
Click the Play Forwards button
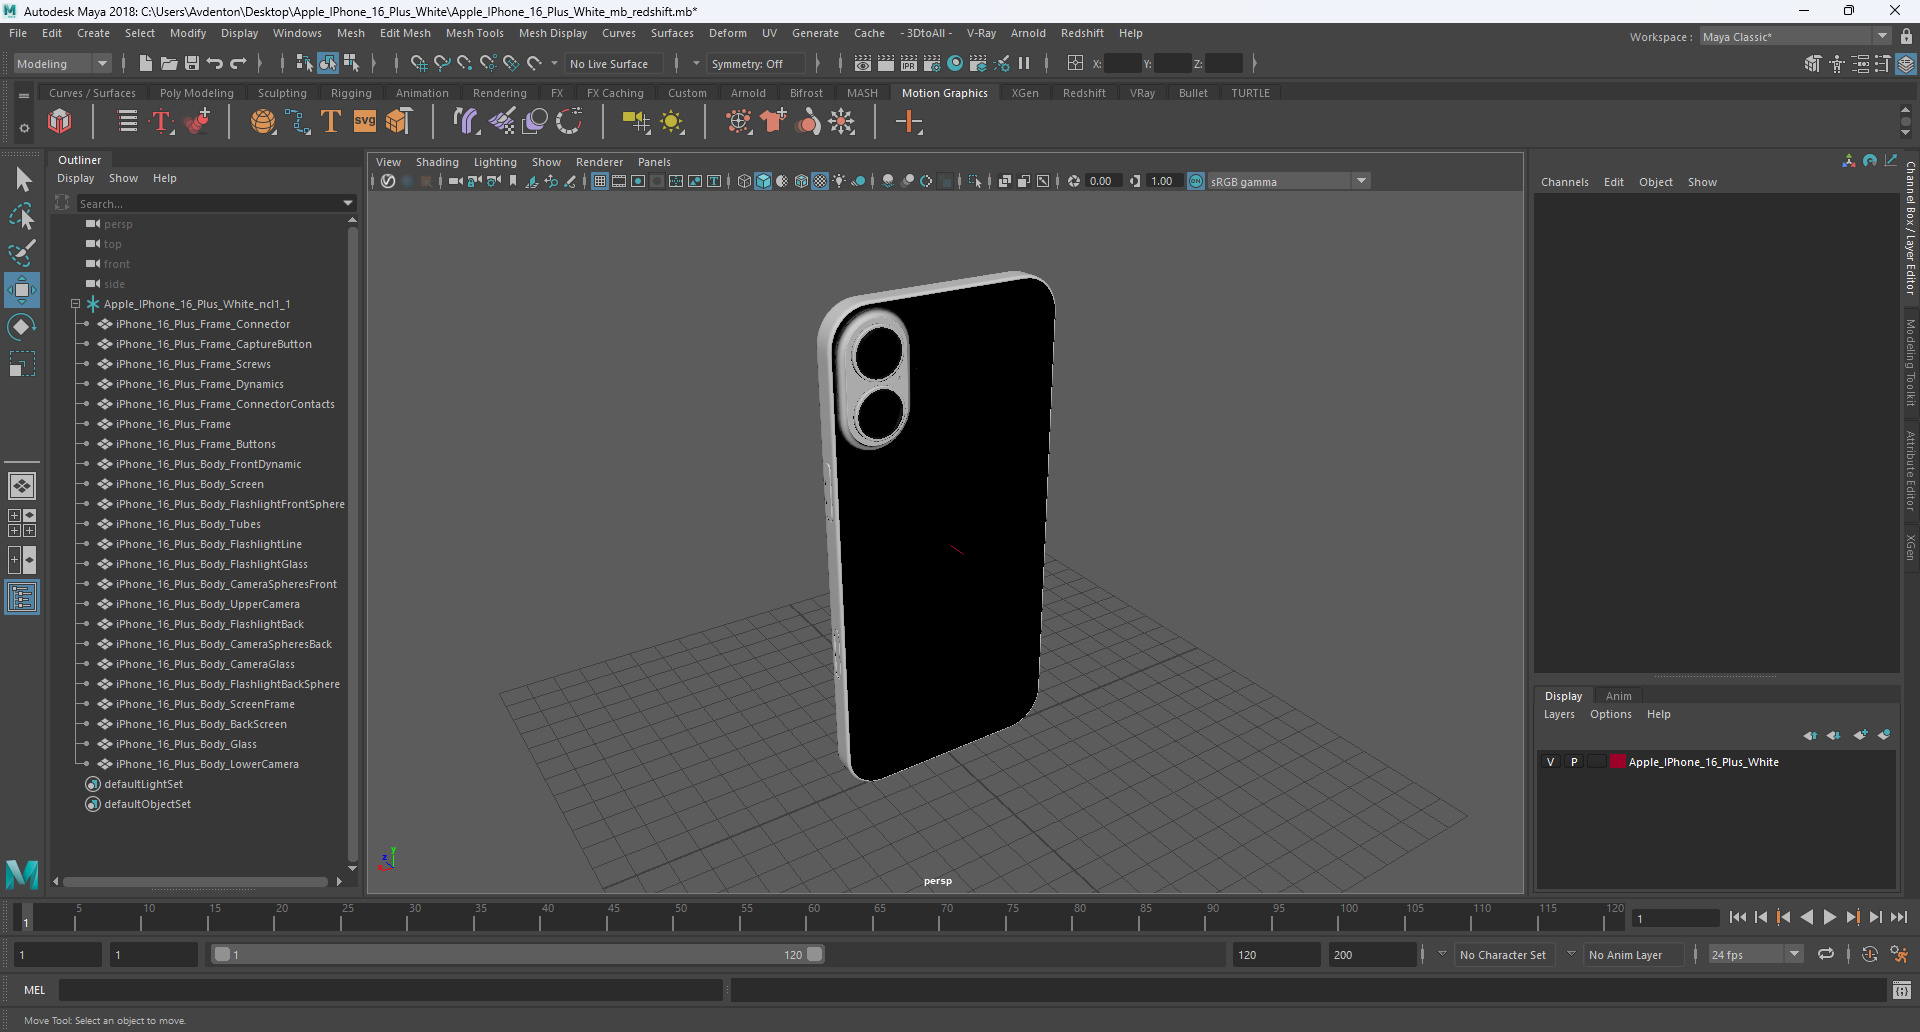pos(1830,917)
